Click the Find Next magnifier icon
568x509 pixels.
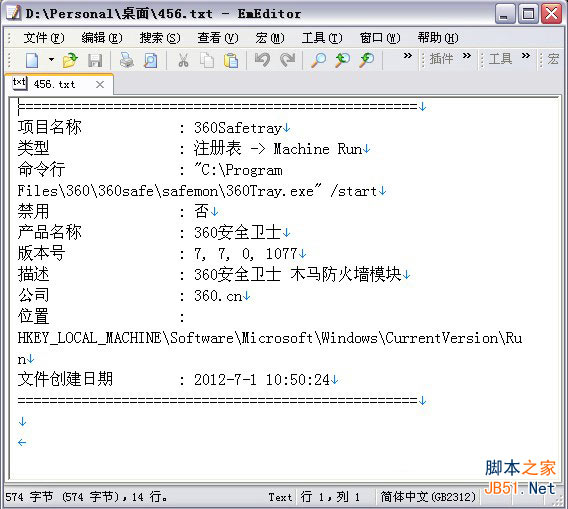pyautogui.click(x=367, y=60)
